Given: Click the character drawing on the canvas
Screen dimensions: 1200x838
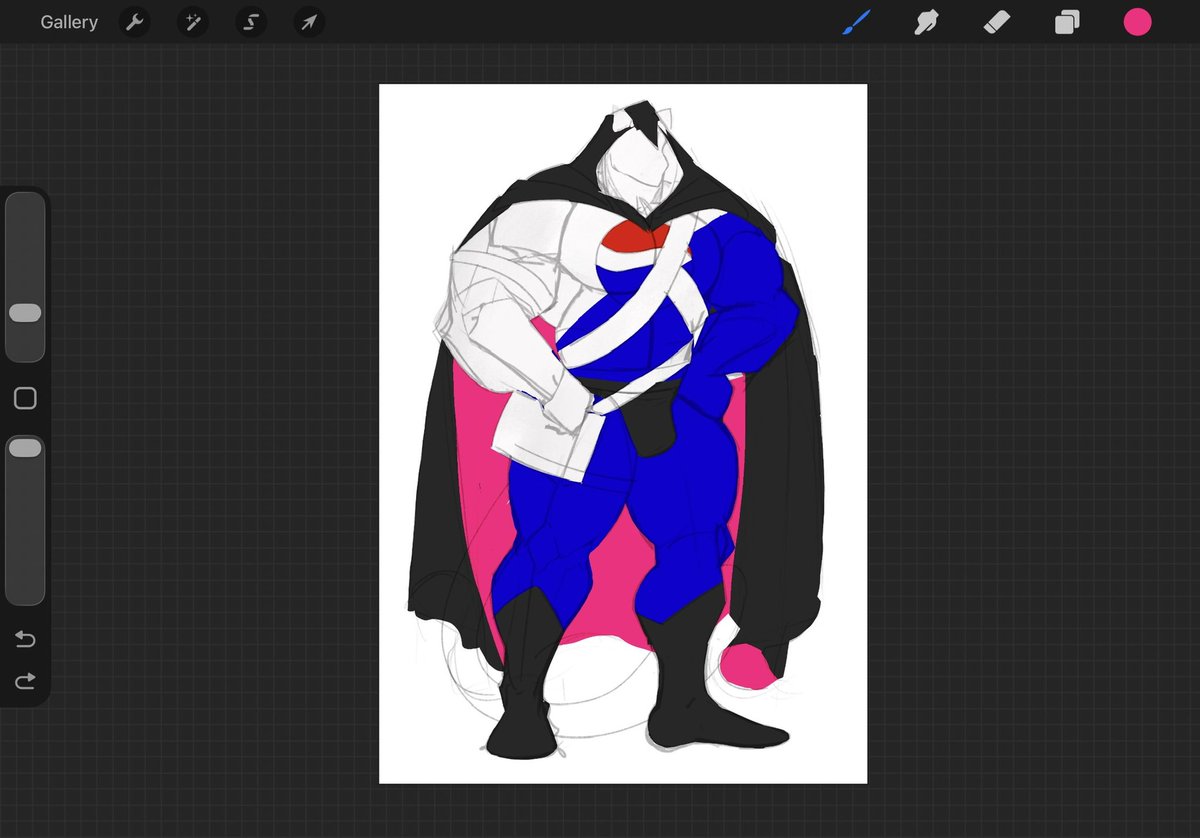Looking at the screenshot, I should click(618, 430).
